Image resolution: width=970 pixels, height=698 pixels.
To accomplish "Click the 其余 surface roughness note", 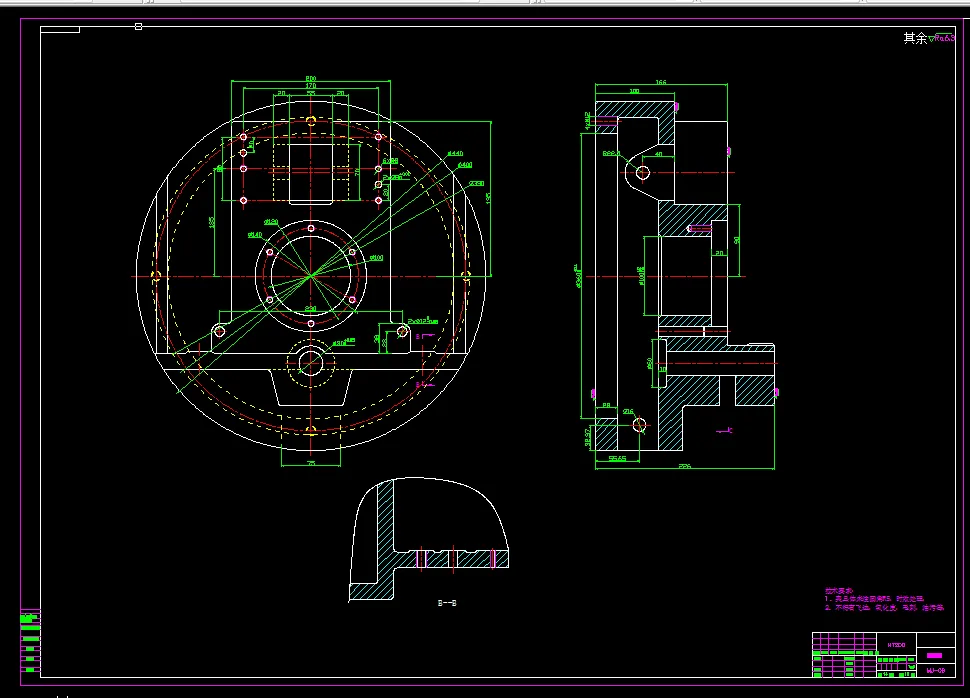I will pos(929,38).
